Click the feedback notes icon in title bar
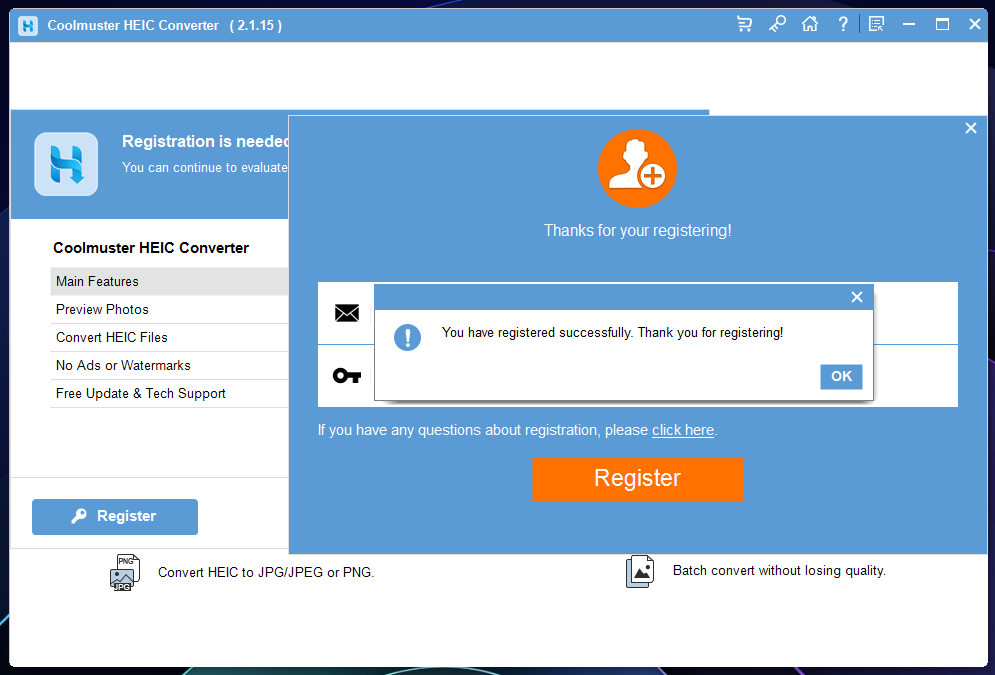The image size is (995, 675). pos(876,24)
